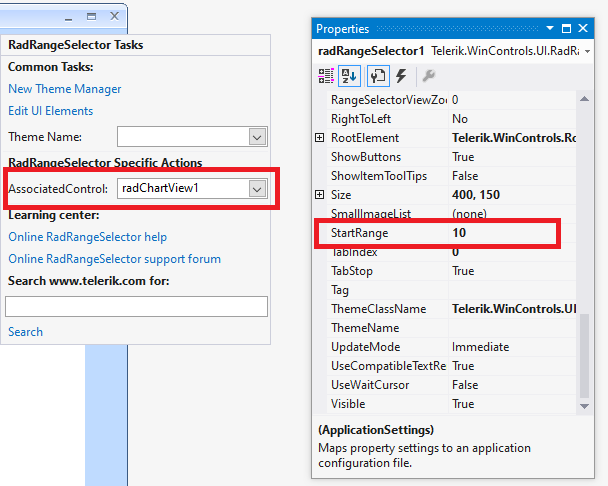The height and width of the screenshot is (486, 608).
Task: Expand the RootElement property node
Action: [320, 138]
